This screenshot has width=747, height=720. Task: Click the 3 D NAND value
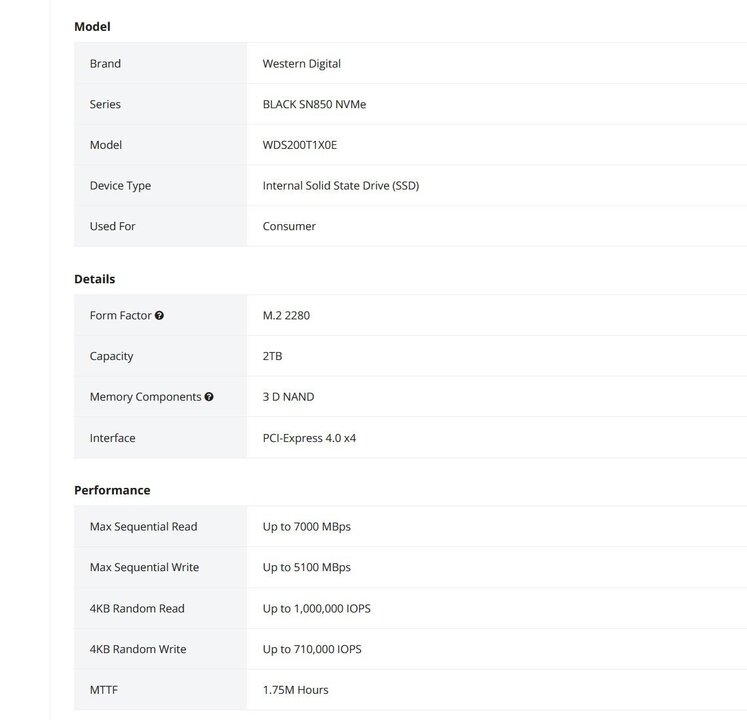[288, 397]
